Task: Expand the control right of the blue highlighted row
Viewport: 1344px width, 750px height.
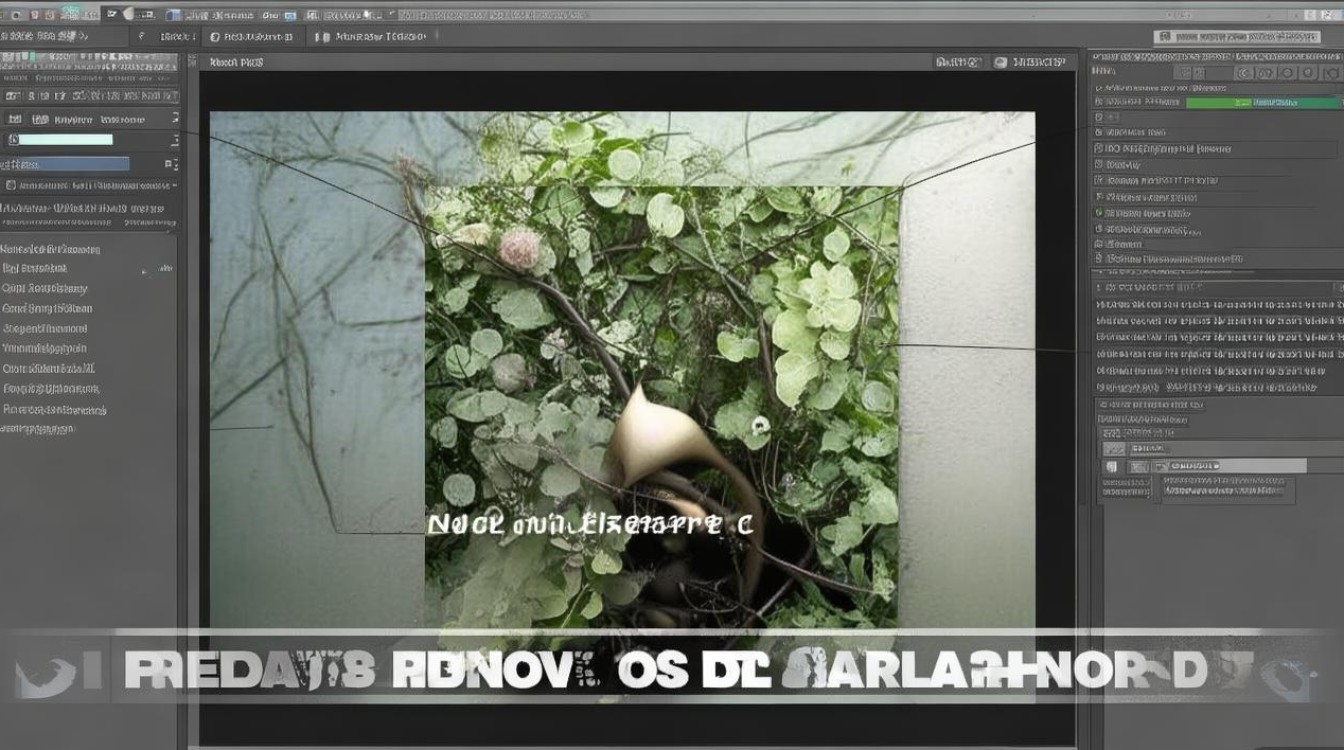Action: coord(170,164)
